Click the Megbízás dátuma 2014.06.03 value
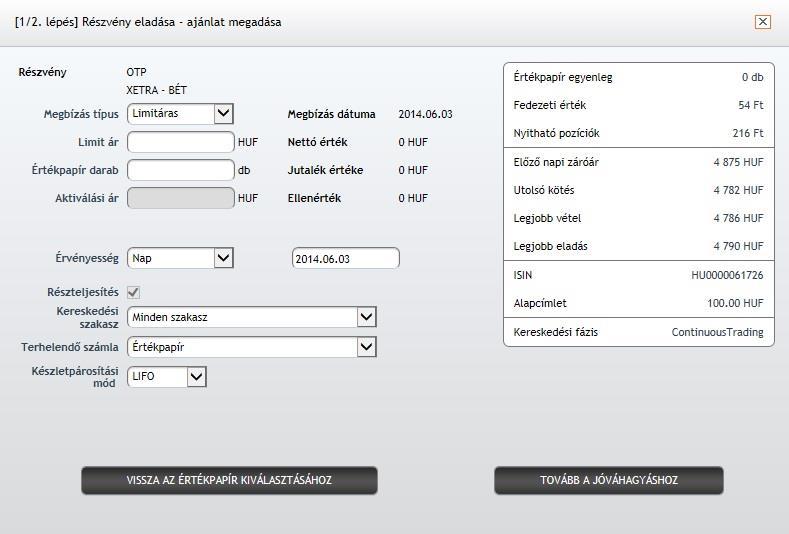Screen dimensions: 789x534 point(425,114)
